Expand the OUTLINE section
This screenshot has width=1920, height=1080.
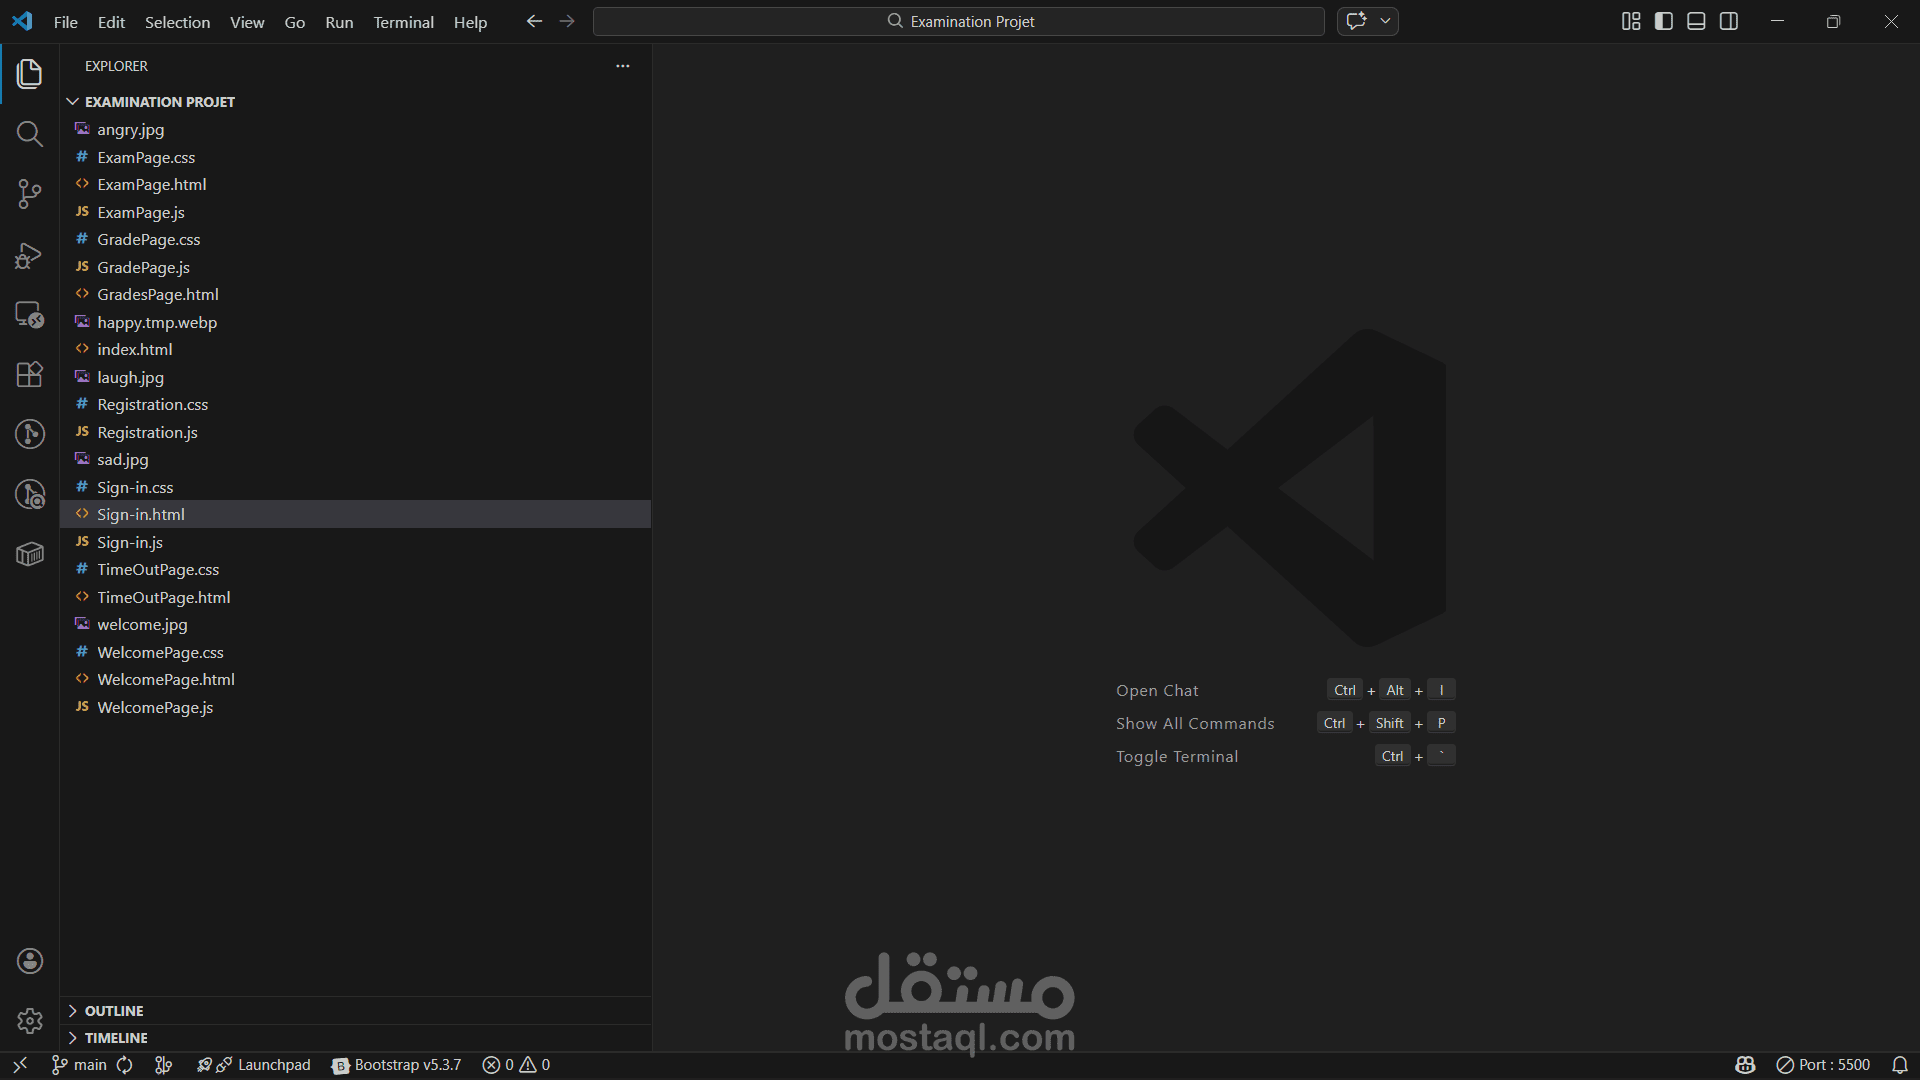pyautogui.click(x=113, y=1011)
